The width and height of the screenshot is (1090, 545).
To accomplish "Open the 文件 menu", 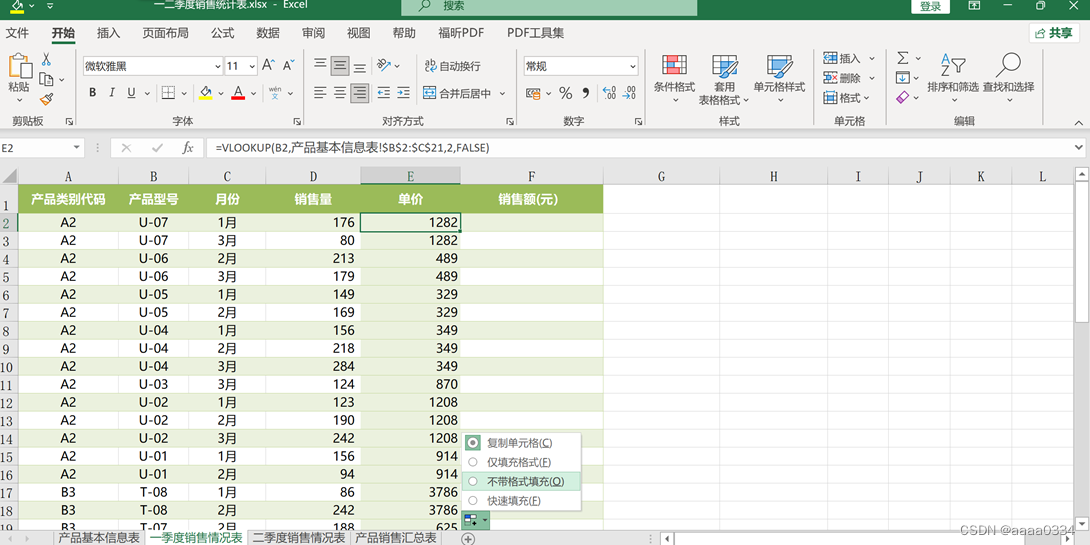I will tap(17, 33).
